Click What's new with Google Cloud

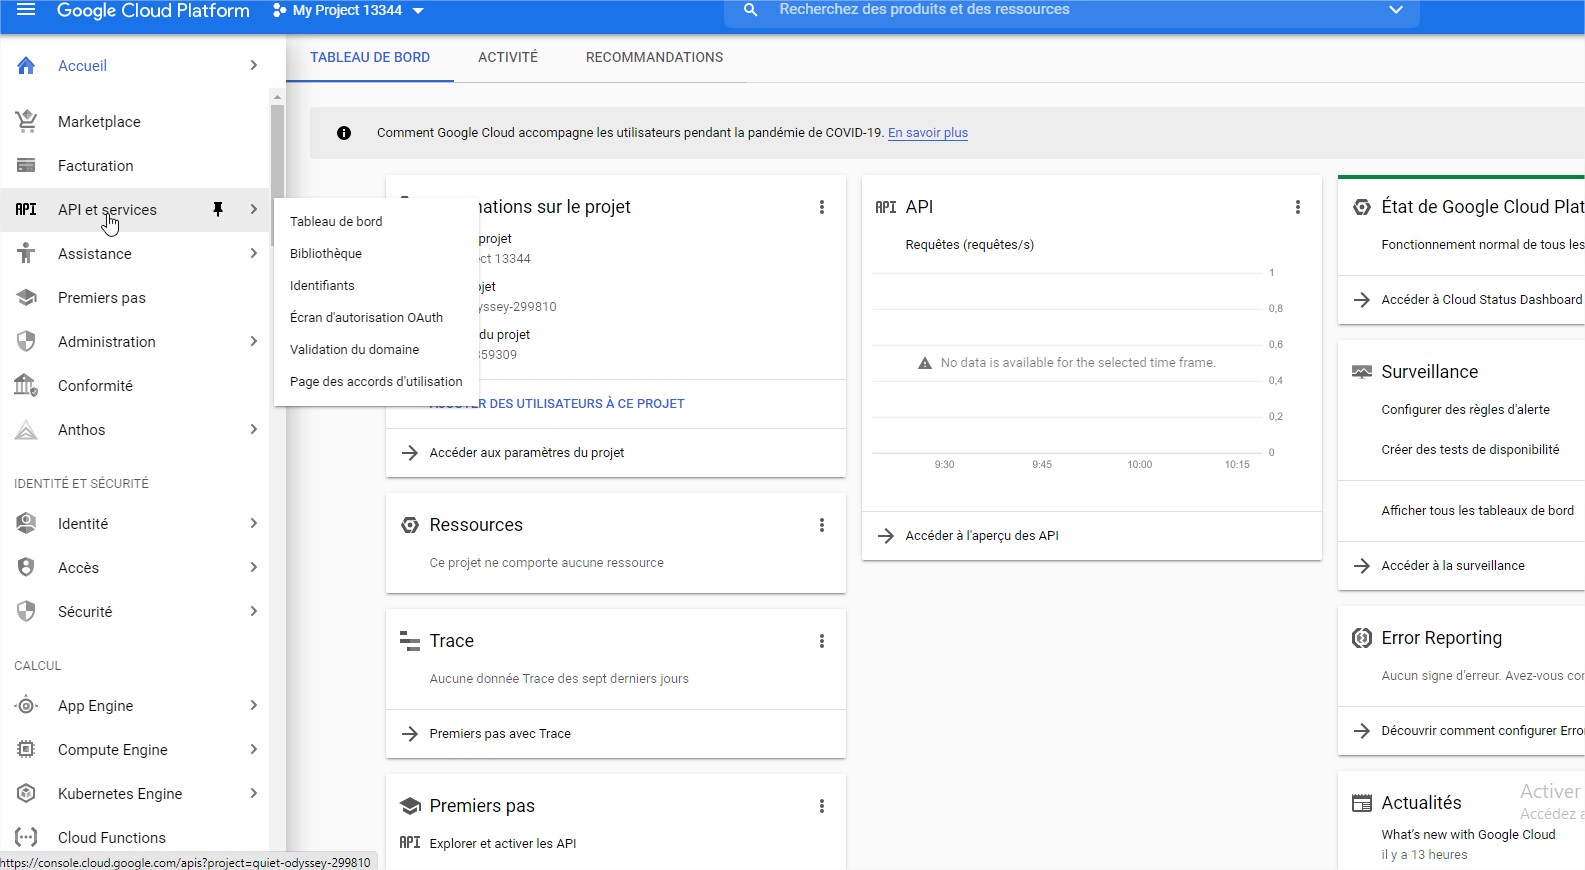(1468, 835)
